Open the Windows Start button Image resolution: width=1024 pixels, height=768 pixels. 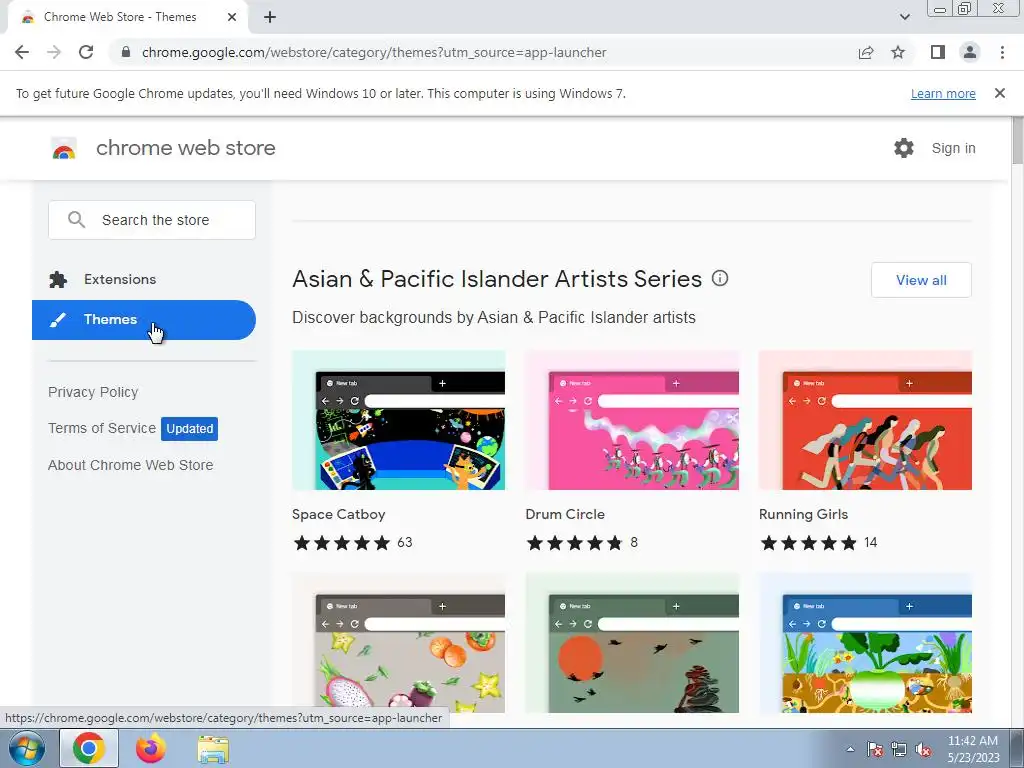pyautogui.click(x=27, y=748)
